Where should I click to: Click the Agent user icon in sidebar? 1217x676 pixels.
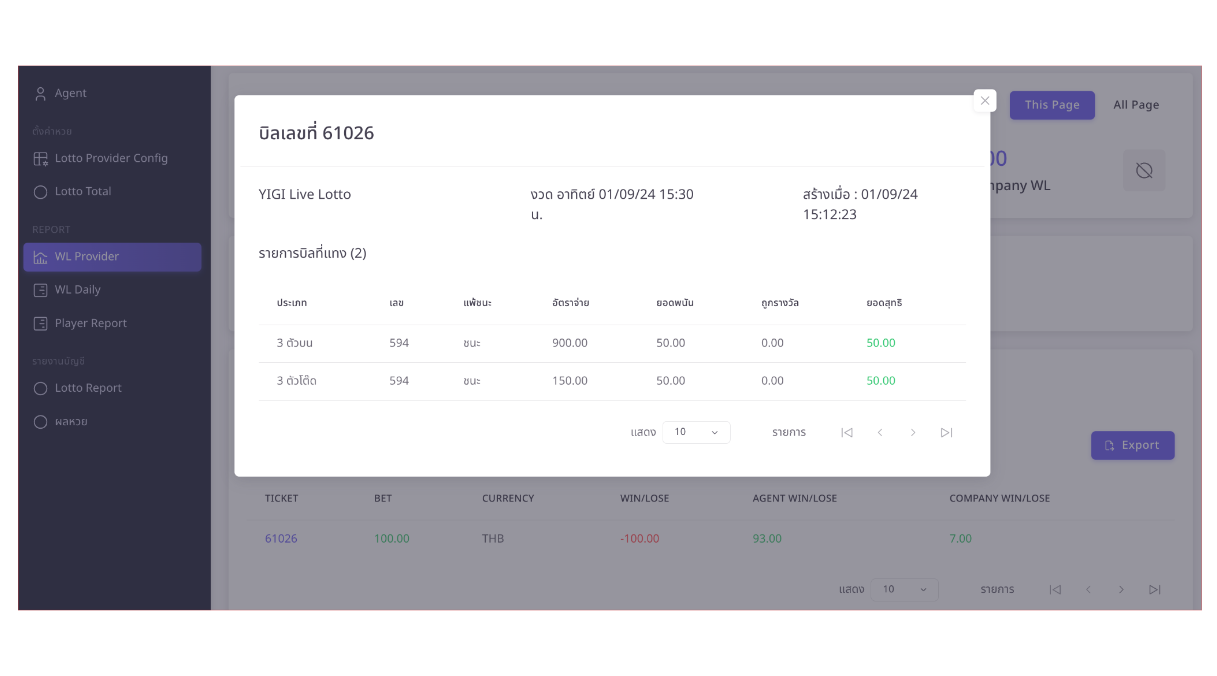coord(41,94)
